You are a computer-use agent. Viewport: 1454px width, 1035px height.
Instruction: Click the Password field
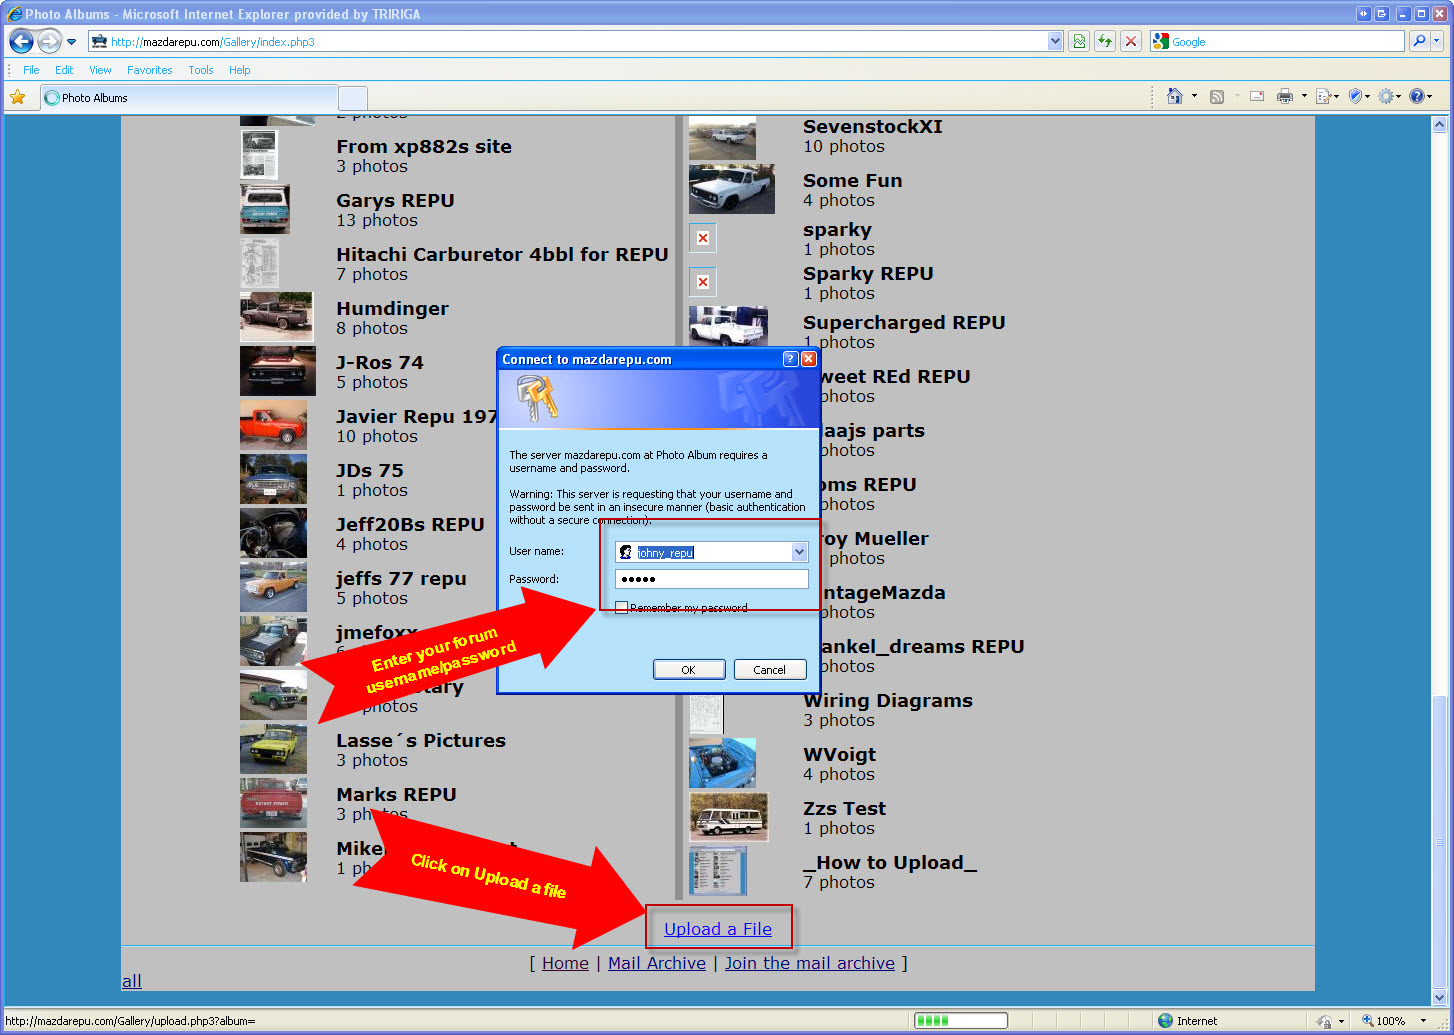pyautogui.click(x=711, y=579)
